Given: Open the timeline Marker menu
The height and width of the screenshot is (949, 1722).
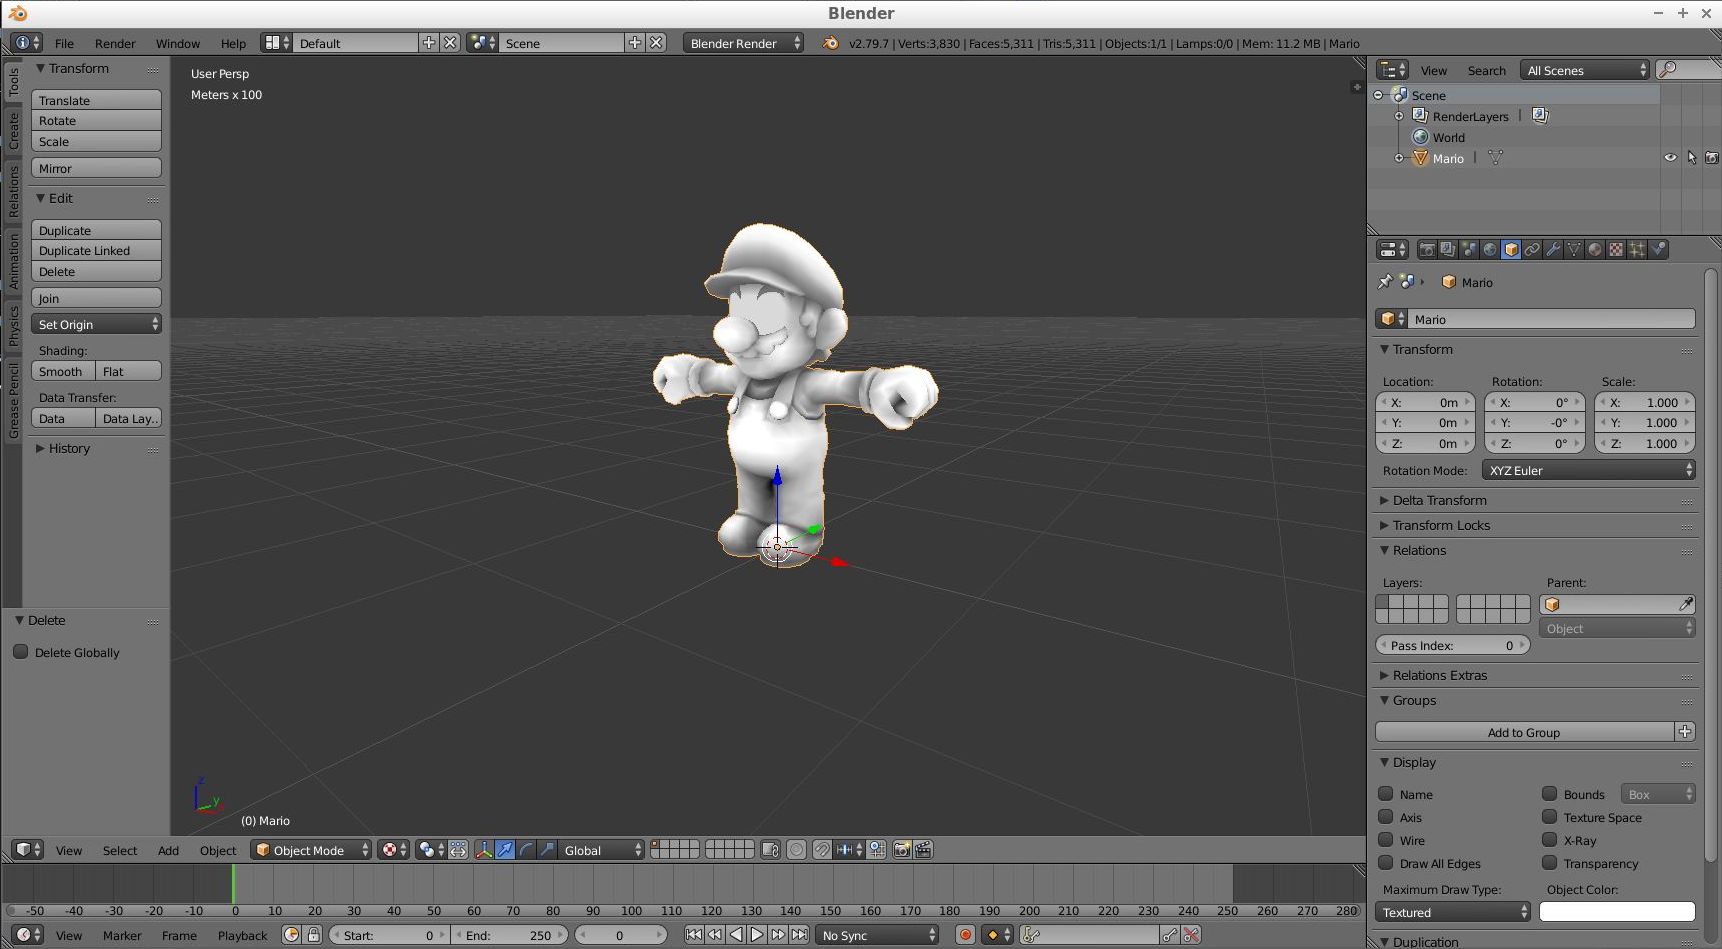Looking at the screenshot, I should (122, 935).
